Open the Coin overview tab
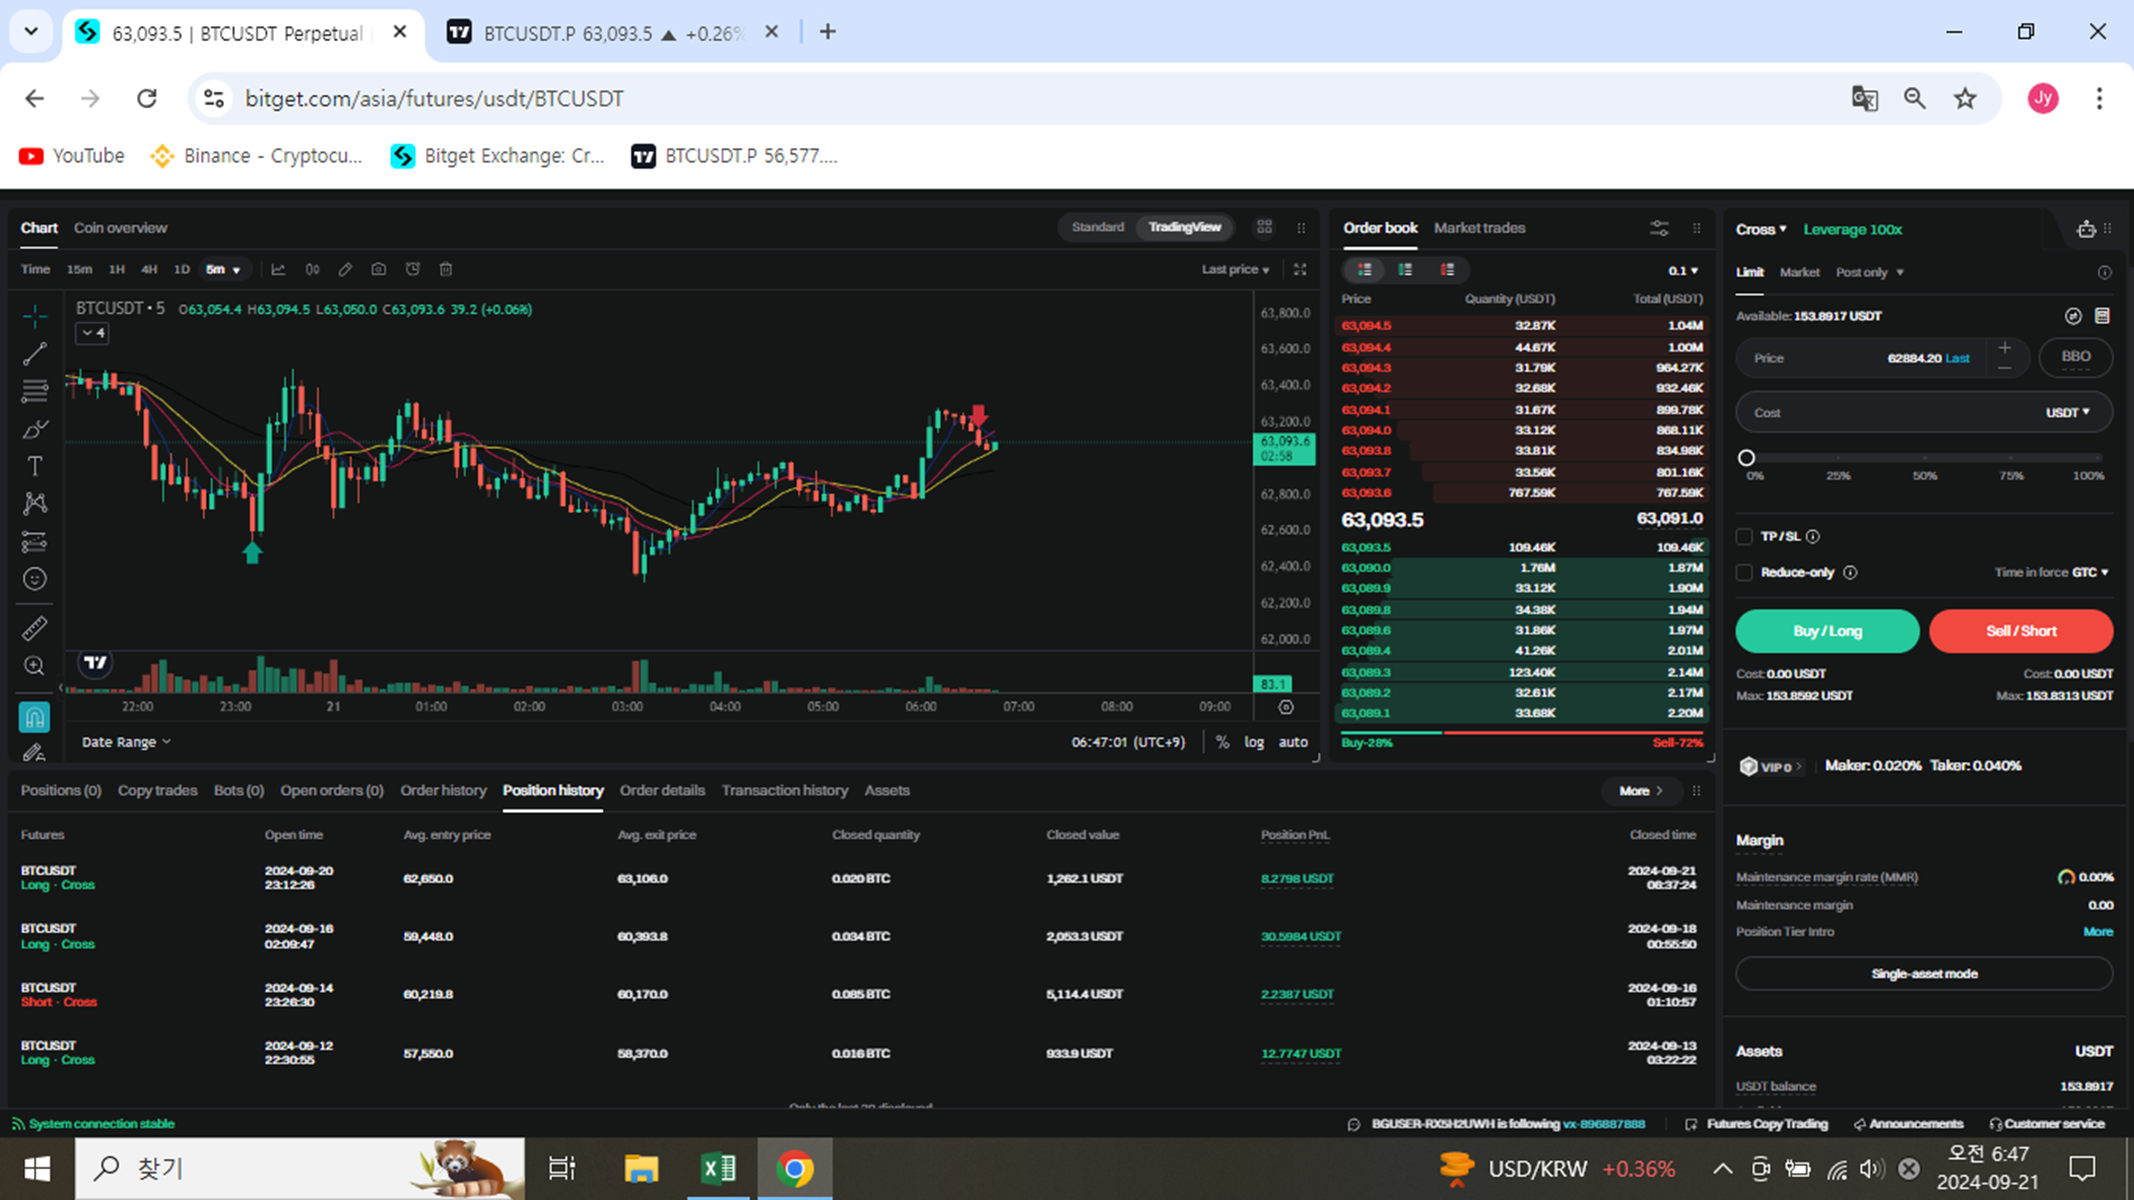The height and width of the screenshot is (1200, 2134). (120, 228)
